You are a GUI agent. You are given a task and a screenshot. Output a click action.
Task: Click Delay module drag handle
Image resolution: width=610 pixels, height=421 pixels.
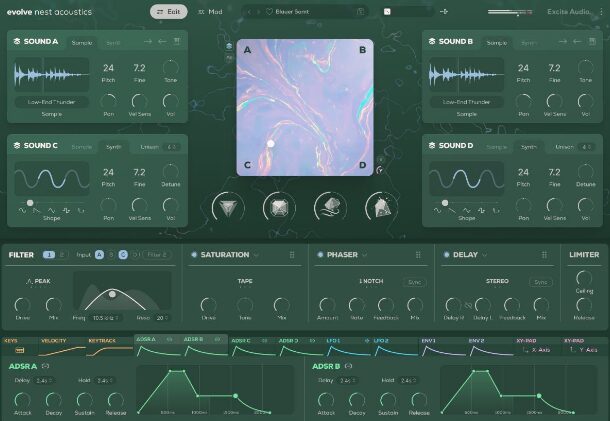(544, 255)
